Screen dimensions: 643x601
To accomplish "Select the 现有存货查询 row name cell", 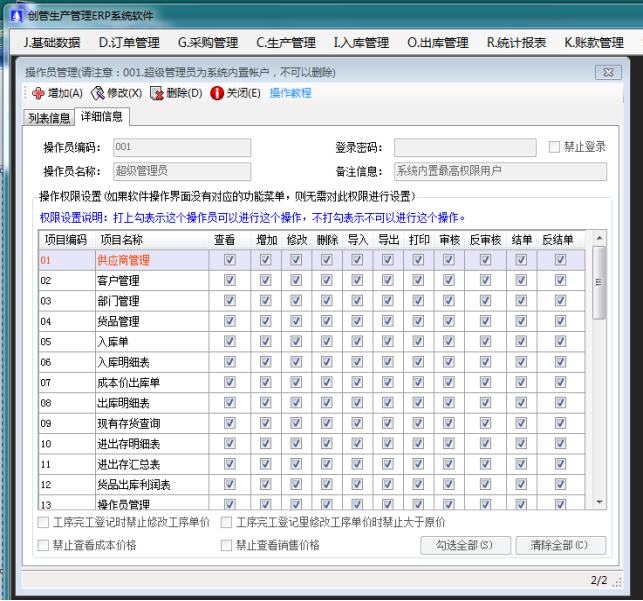I will pyautogui.click(x=152, y=423).
